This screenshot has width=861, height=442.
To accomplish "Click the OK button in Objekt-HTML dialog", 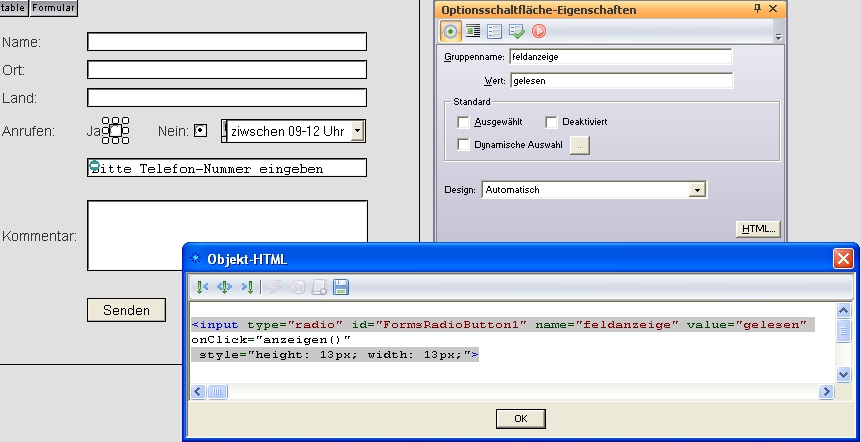I will coord(520,418).
